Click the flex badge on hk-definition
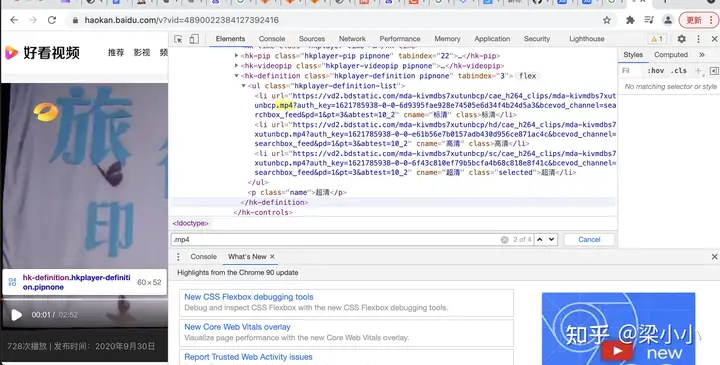 527,76
